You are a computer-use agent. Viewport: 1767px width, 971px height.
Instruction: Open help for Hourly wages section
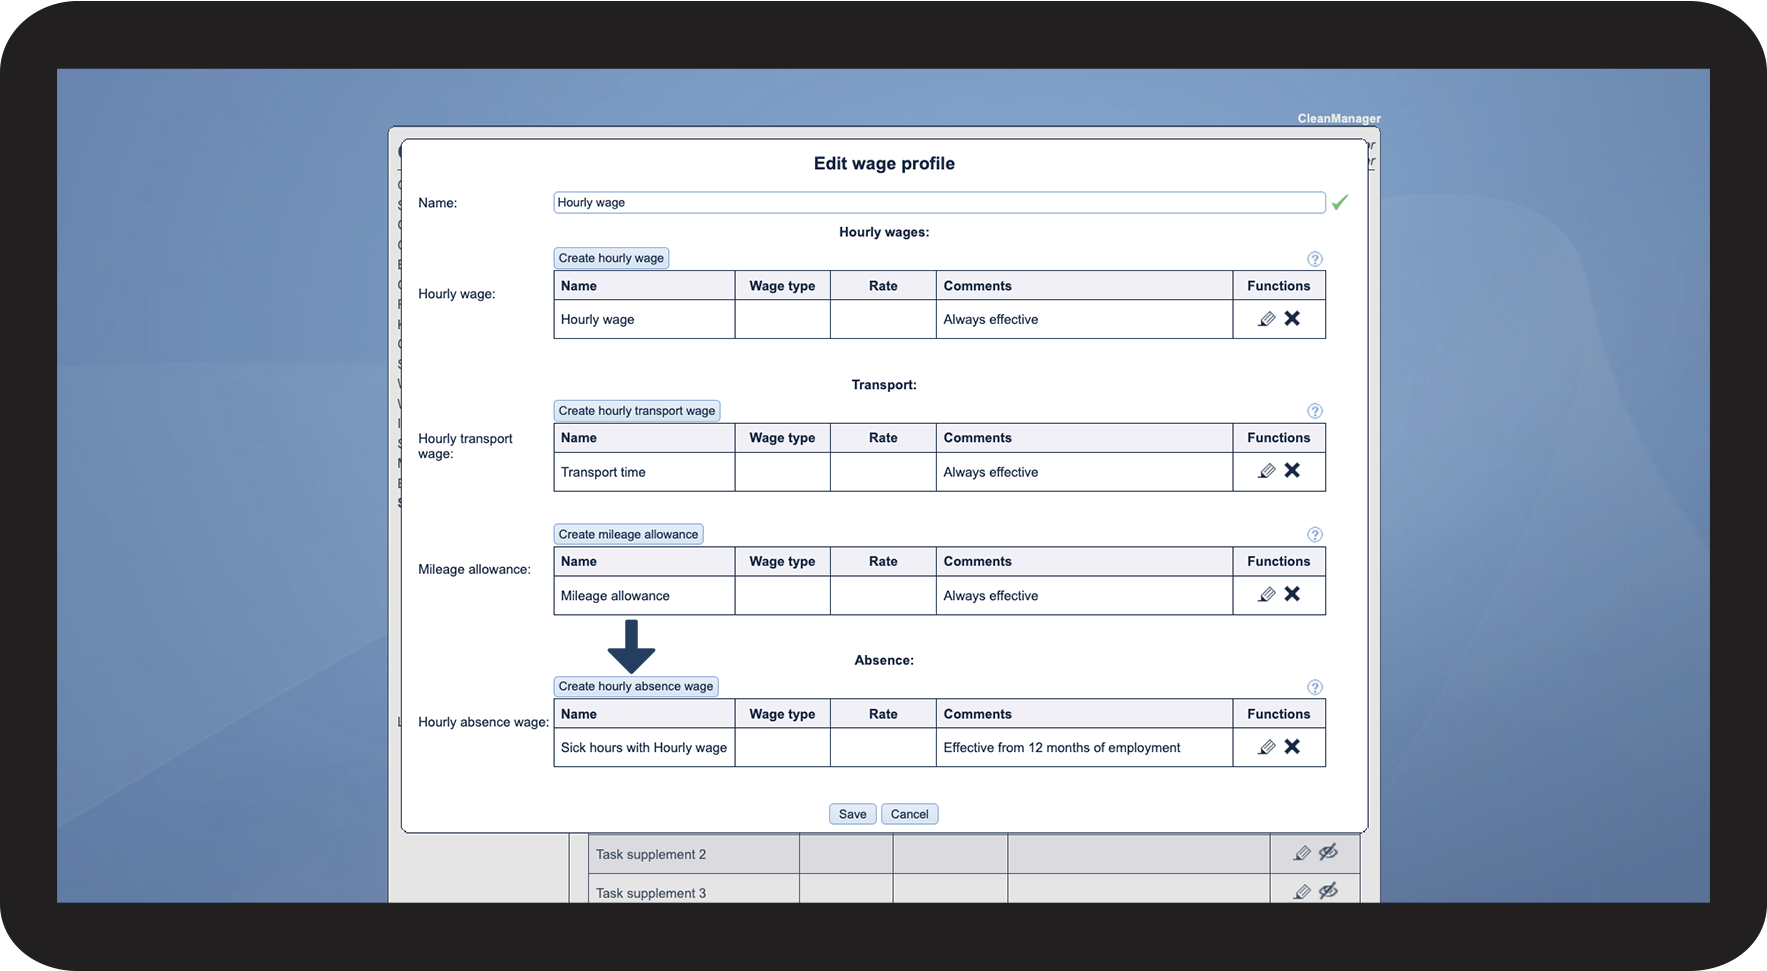click(x=1314, y=259)
